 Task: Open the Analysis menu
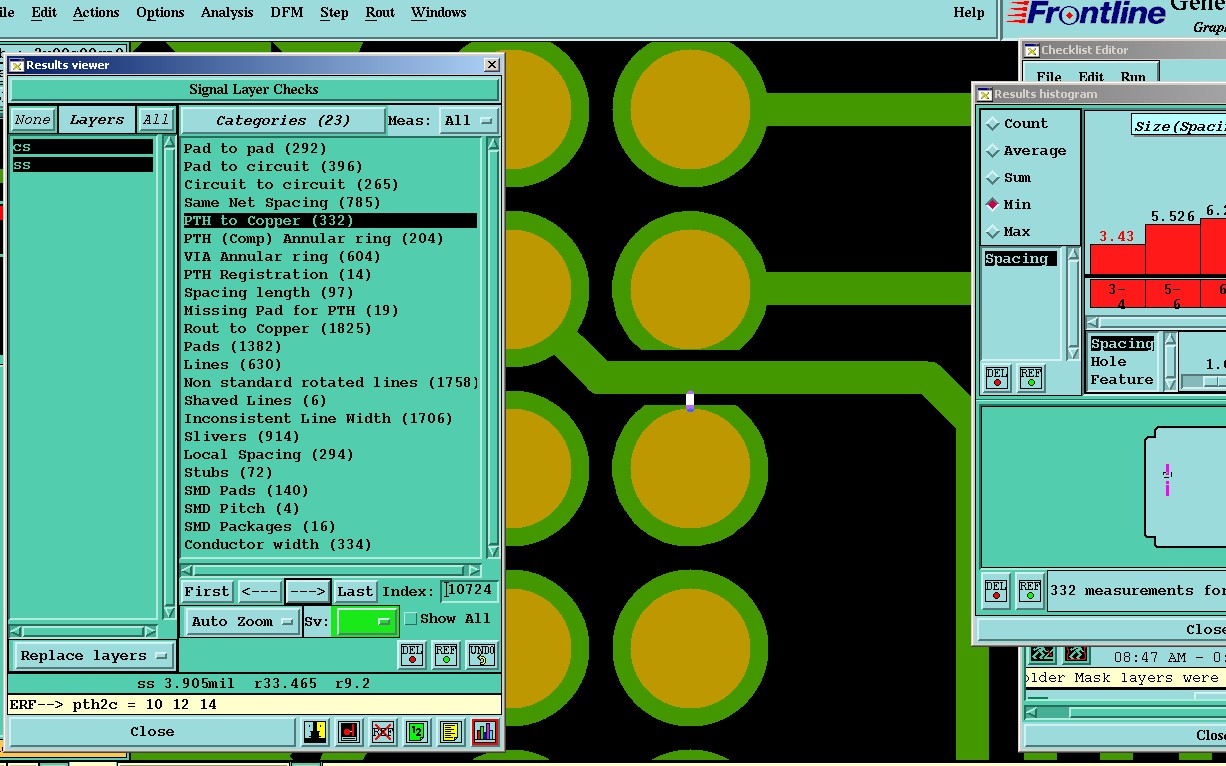[x=227, y=12]
